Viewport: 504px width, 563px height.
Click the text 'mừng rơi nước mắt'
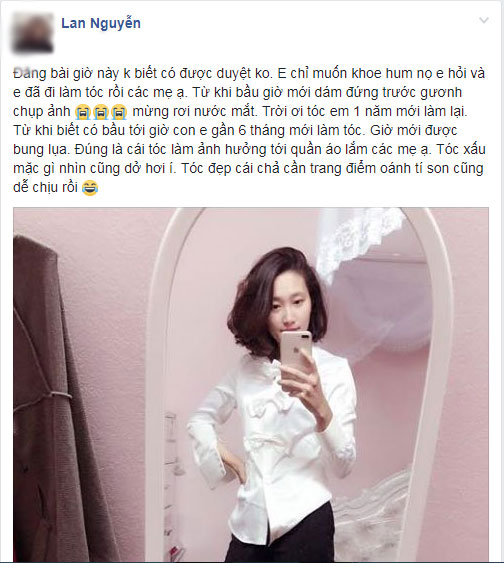193,112
